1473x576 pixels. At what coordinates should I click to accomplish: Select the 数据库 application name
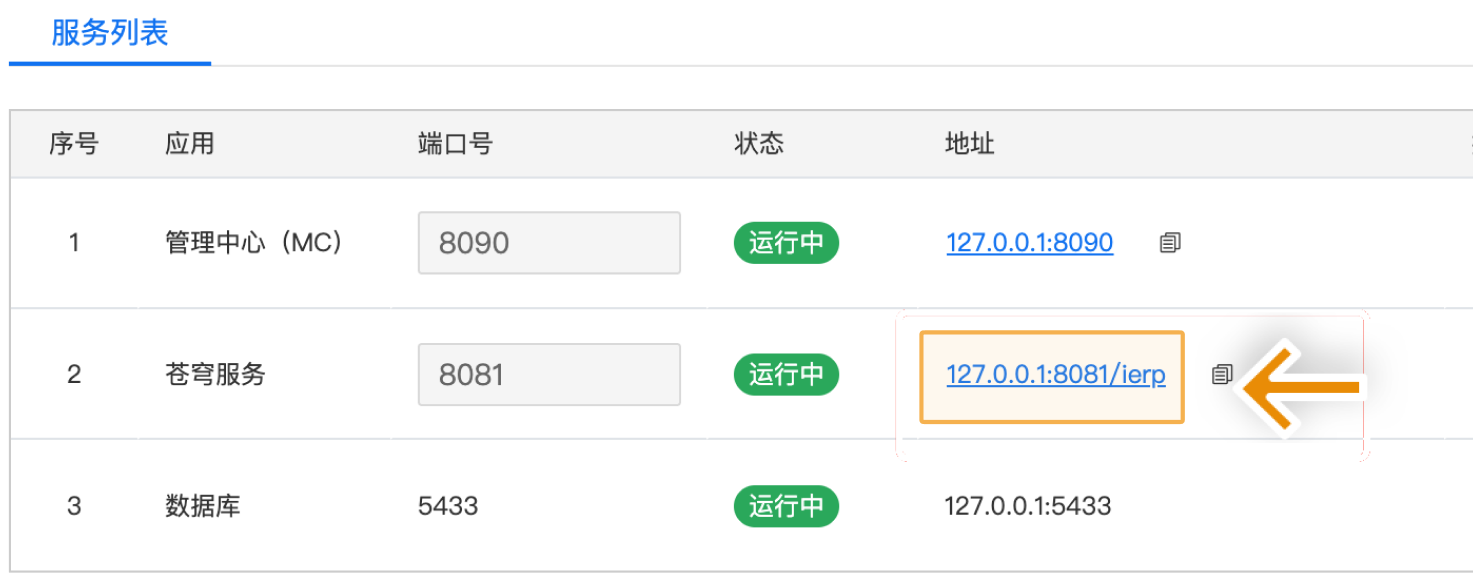click(x=203, y=506)
